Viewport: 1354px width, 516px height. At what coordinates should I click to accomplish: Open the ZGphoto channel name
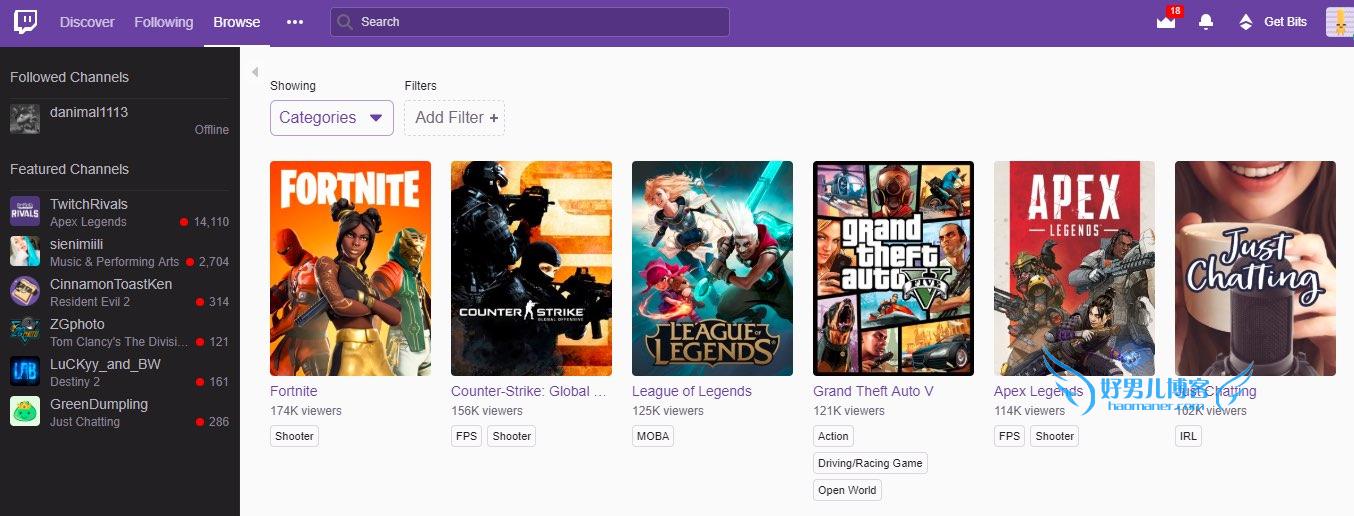tap(77, 324)
